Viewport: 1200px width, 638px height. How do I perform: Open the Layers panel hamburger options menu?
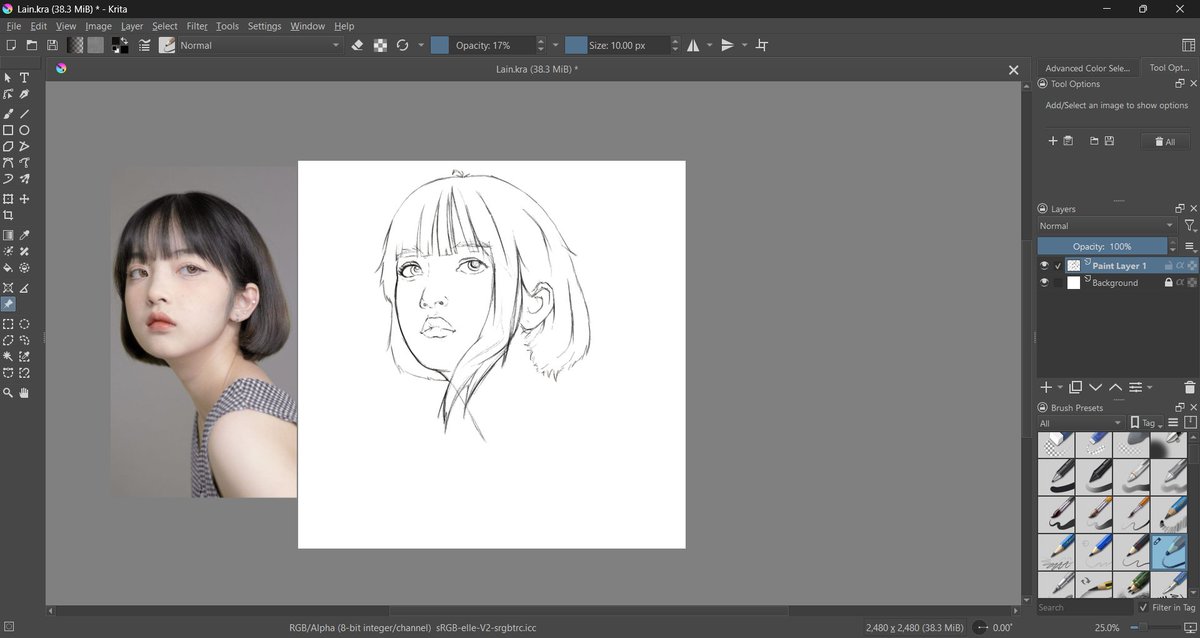coord(1189,246)
